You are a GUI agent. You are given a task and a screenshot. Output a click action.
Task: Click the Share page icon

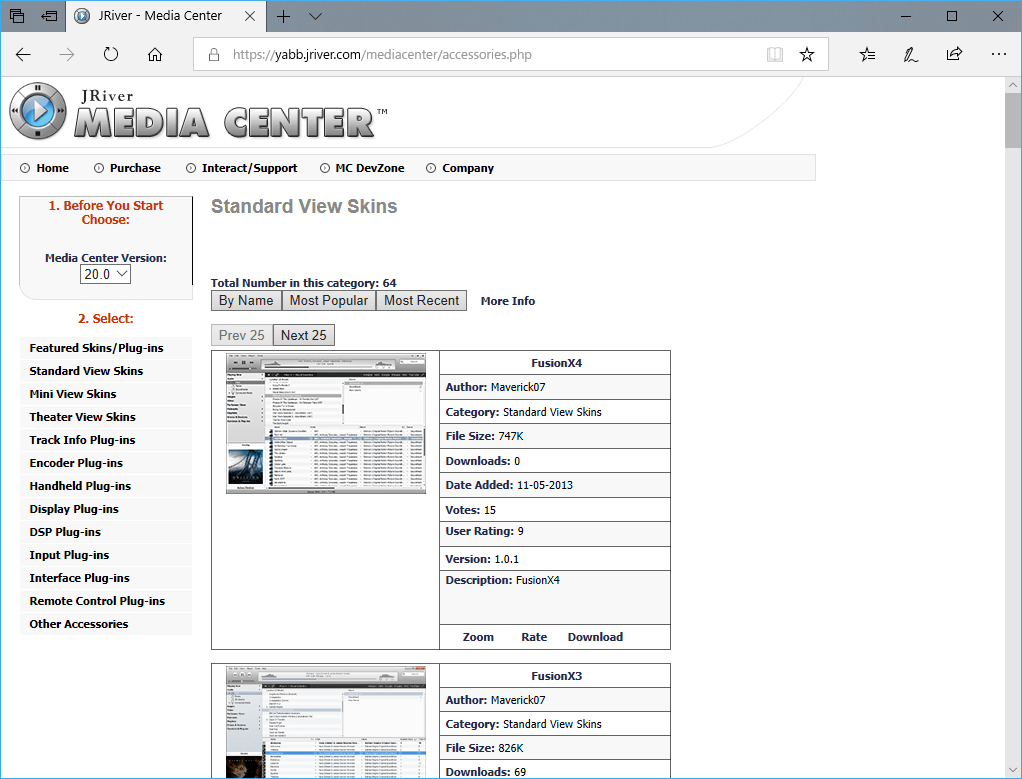tap(954, 54)
